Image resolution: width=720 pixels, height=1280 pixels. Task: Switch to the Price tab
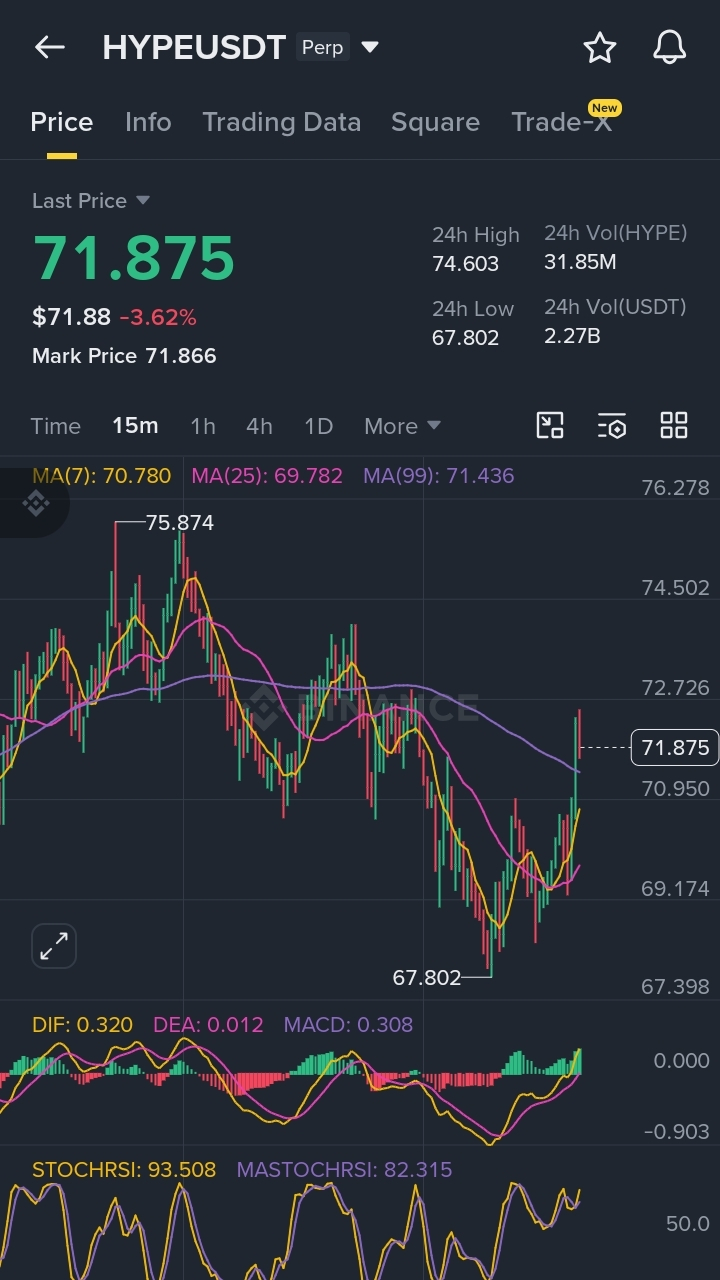[x=62, y=122]
